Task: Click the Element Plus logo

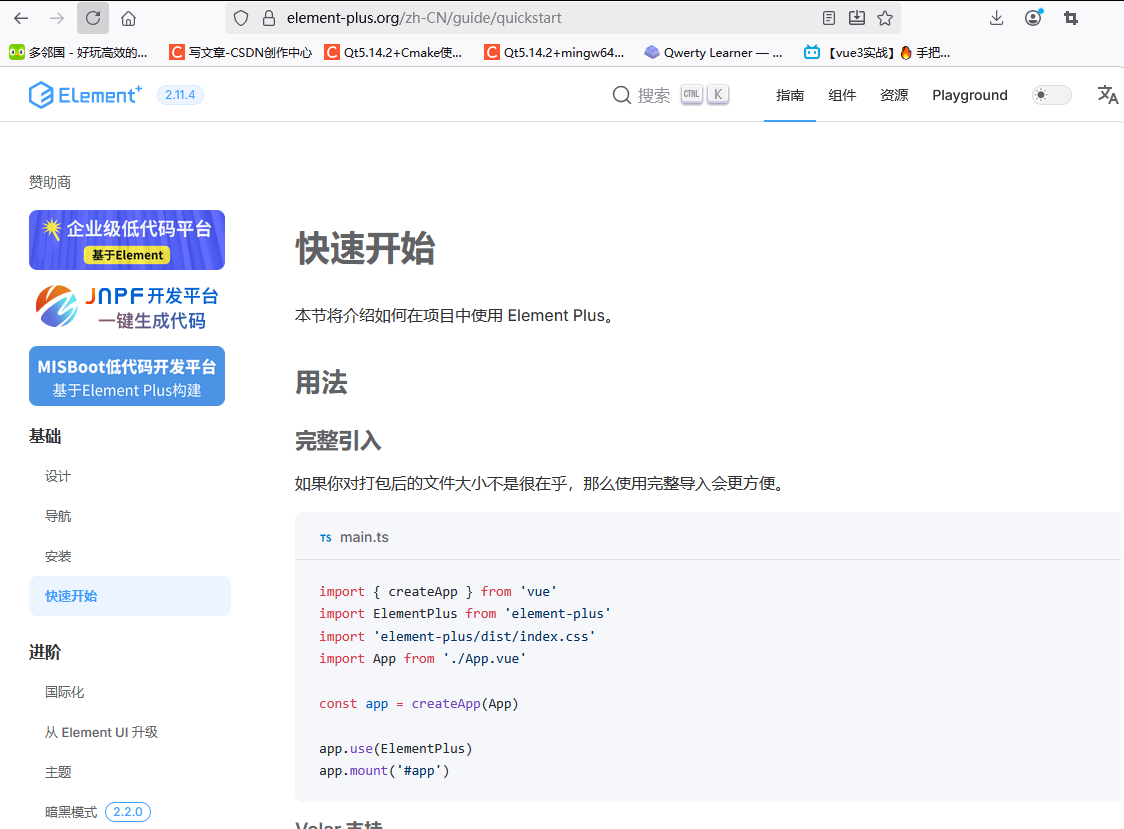Action: (85, 95)
